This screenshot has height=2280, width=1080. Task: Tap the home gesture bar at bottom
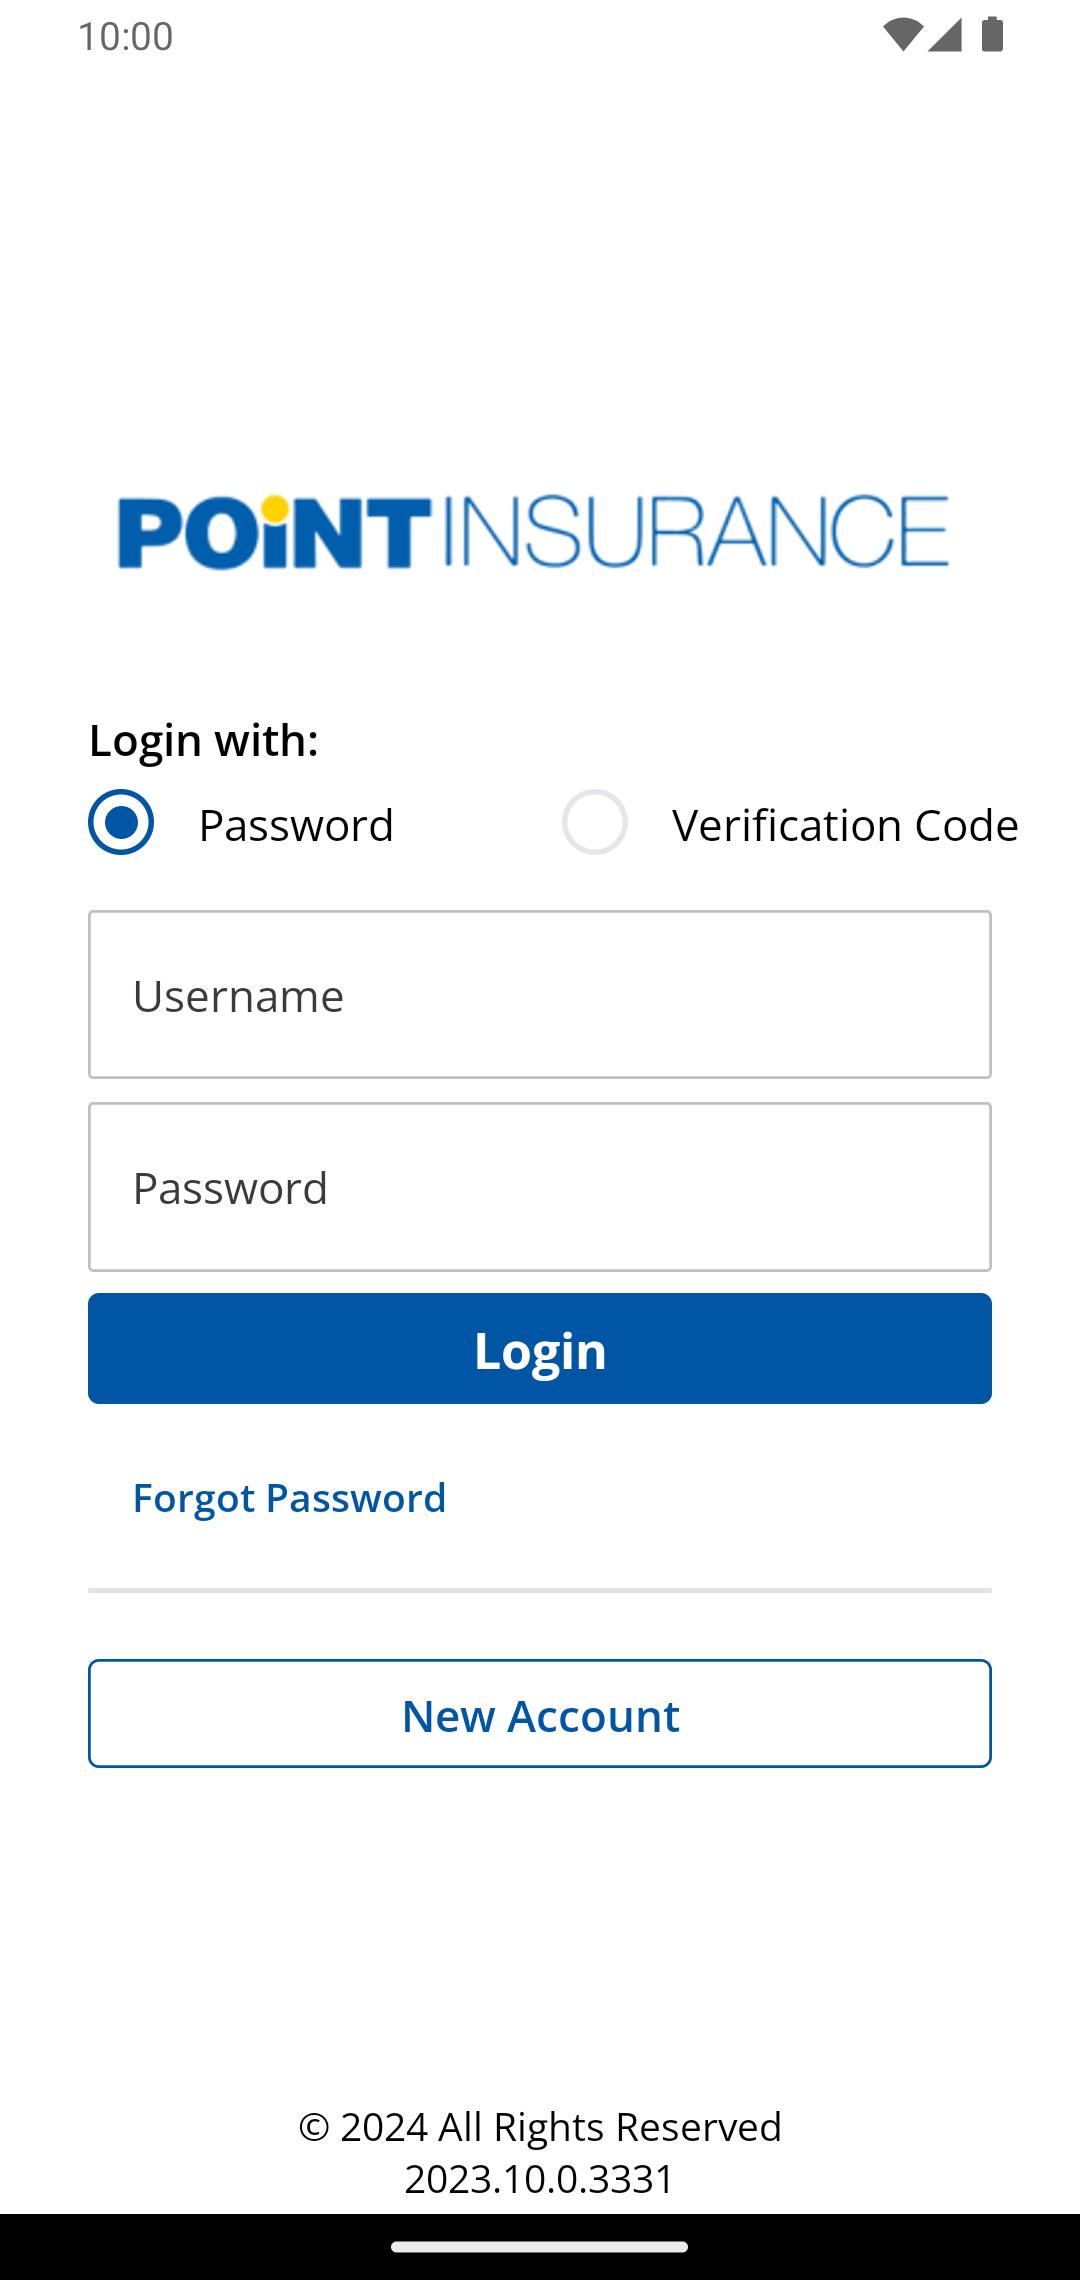pyautogui.click(x=540, y=2247)
